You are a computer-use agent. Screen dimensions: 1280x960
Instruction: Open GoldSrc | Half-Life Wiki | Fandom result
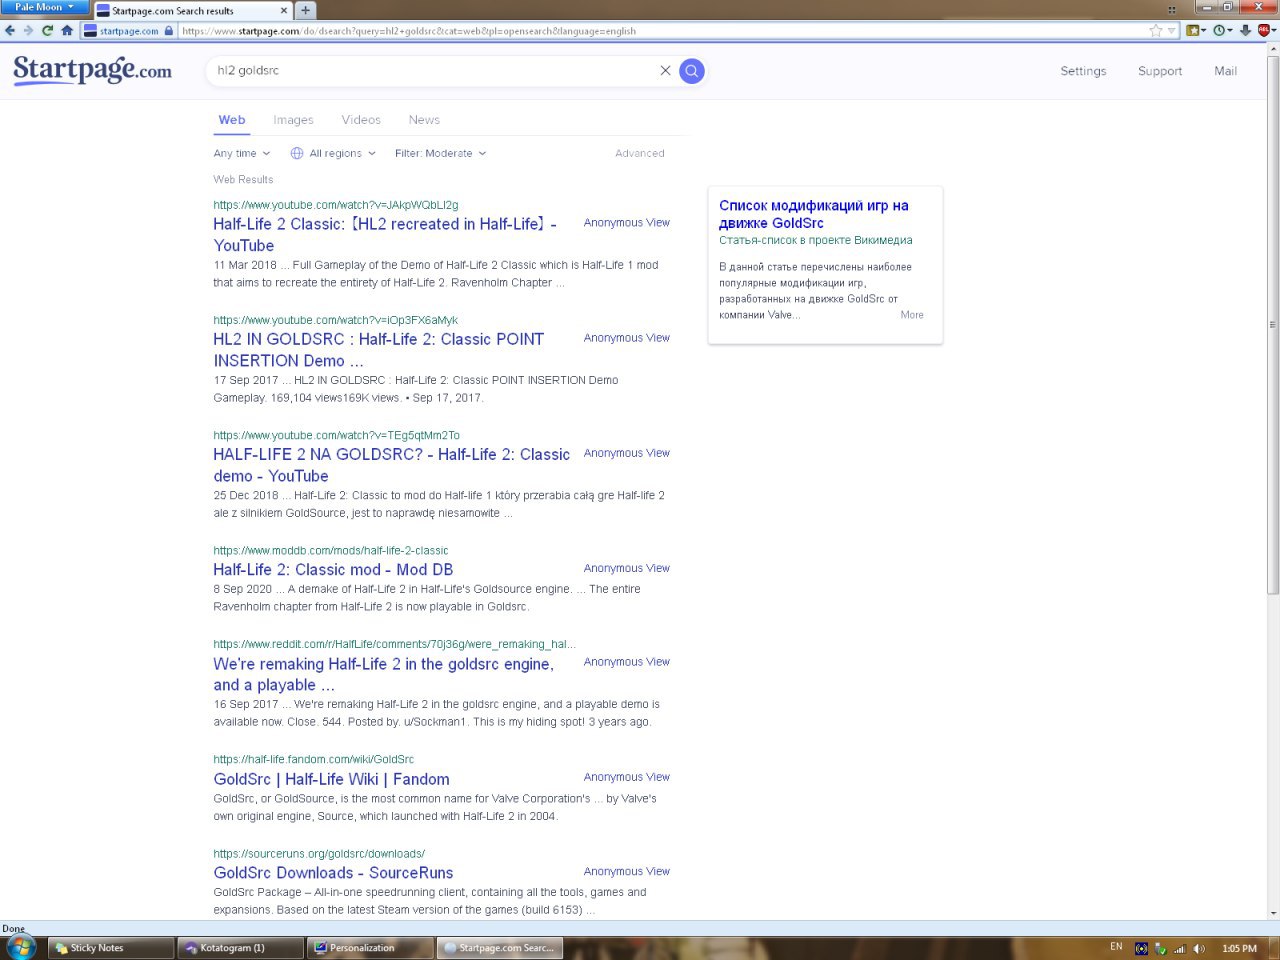coord(331,779)
